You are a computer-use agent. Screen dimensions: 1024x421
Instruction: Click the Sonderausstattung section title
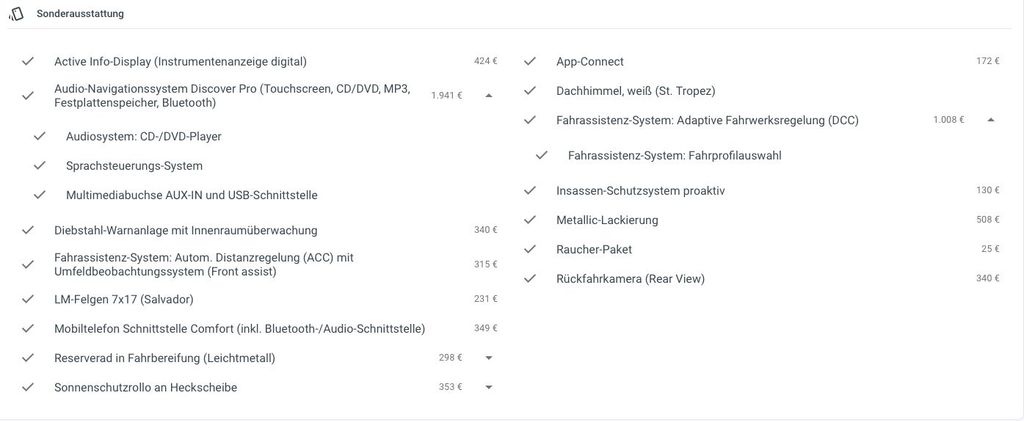tap(80, 14)
